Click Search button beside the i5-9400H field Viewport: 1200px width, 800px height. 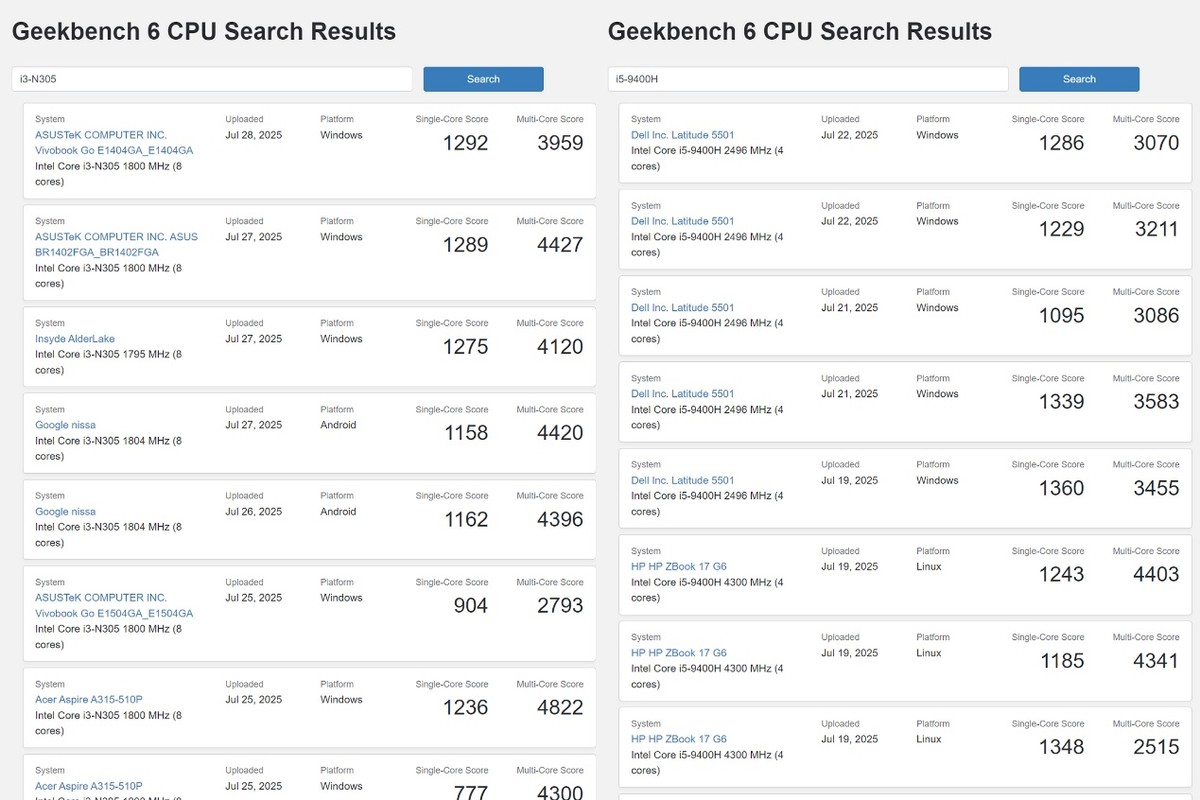[1079, 79]
